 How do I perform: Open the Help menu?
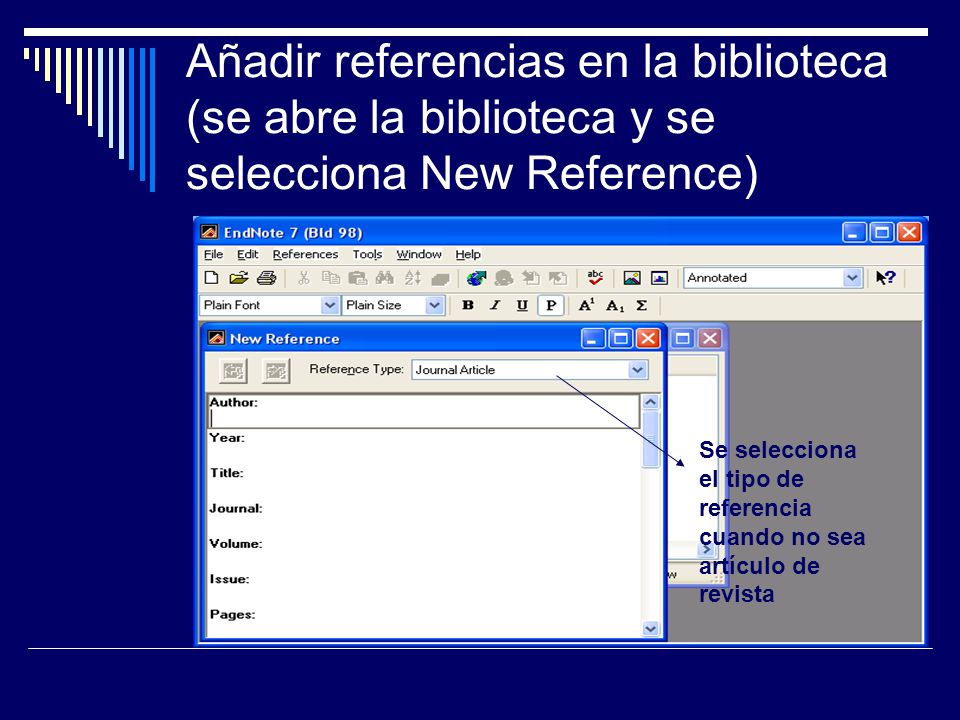(x=468, y=254)
